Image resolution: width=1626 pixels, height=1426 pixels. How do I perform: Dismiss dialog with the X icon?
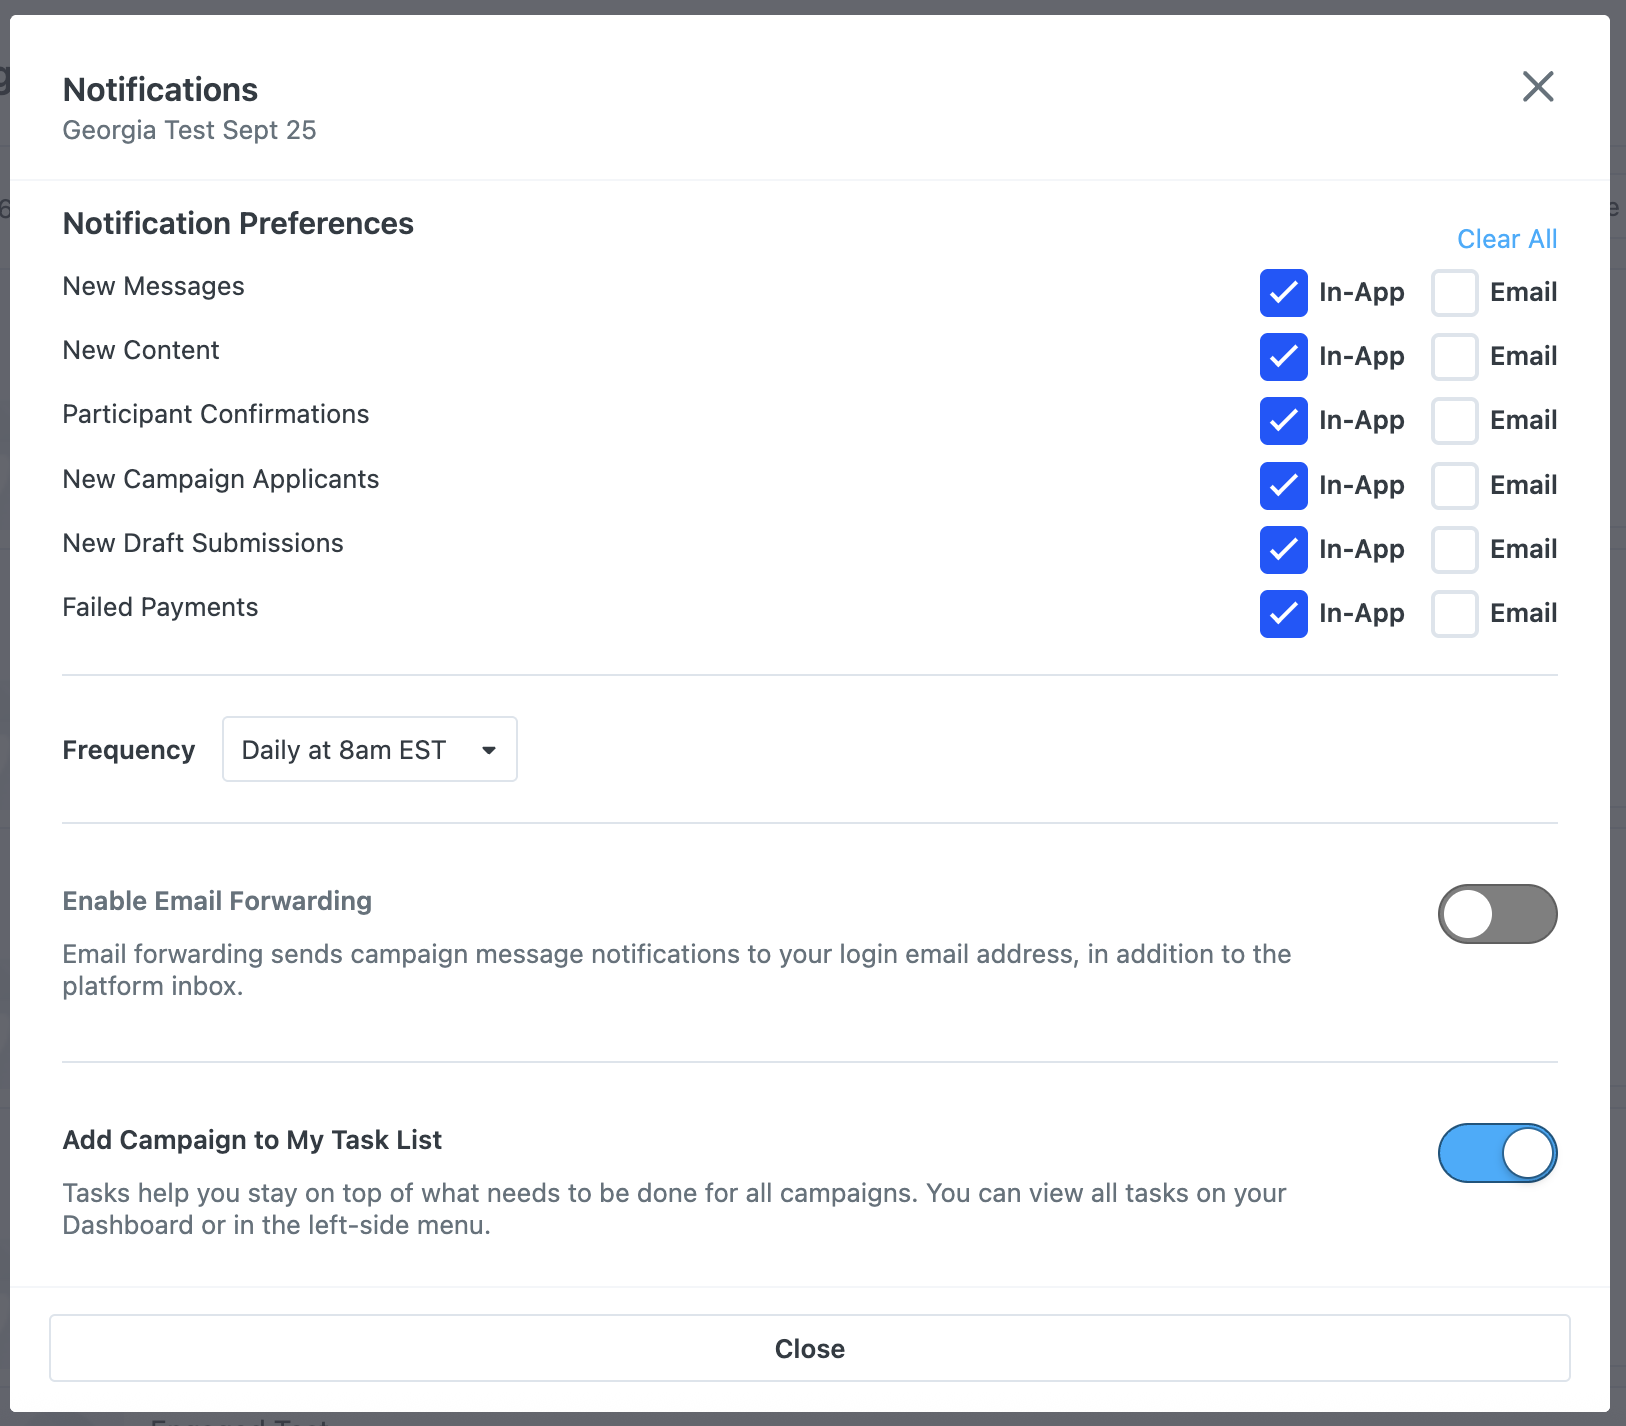[1538, 87]
